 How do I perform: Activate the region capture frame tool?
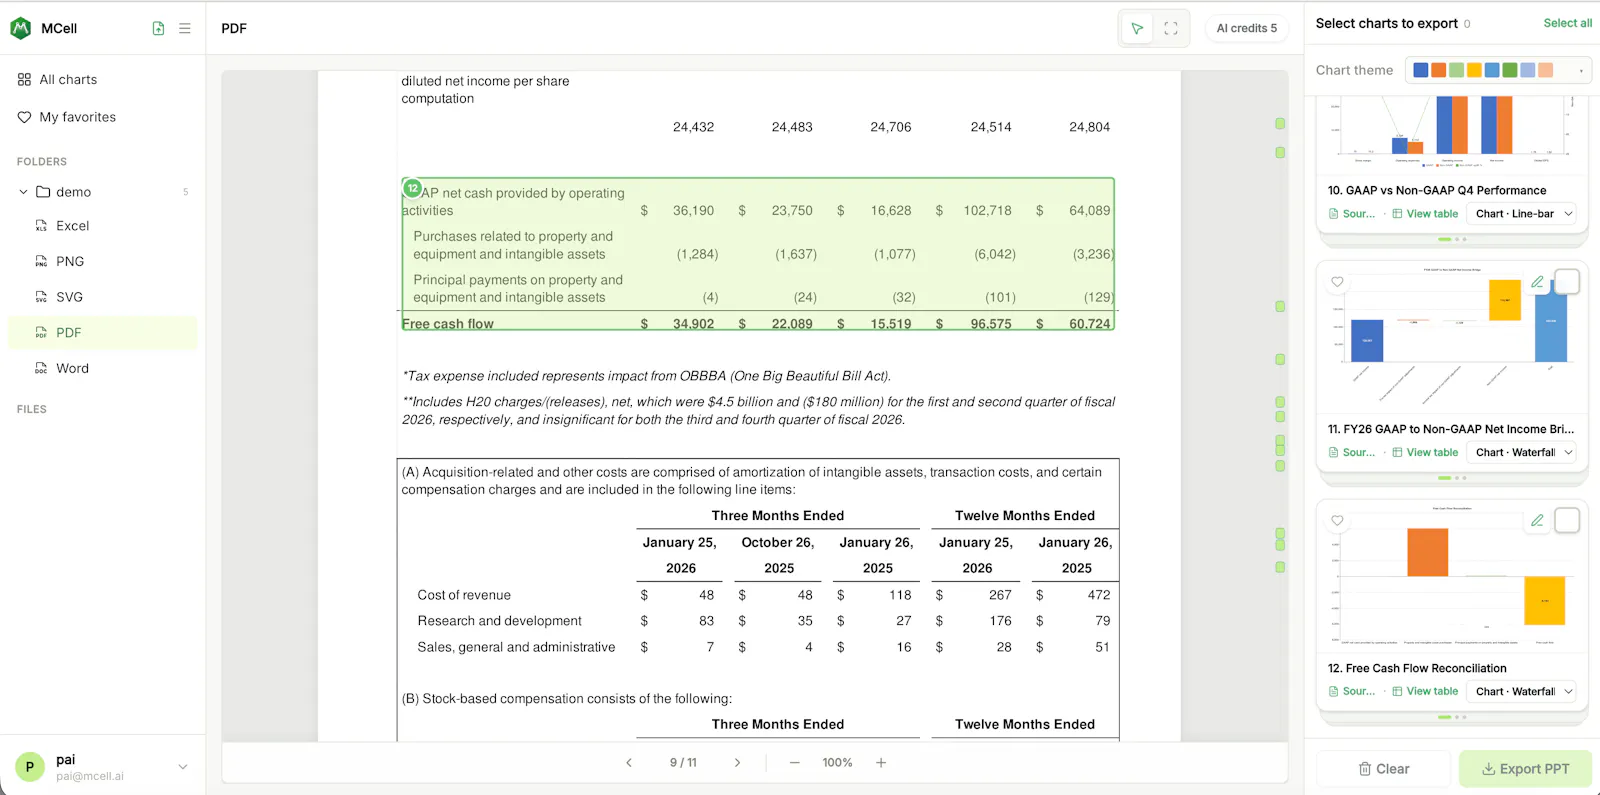click(x=1171, y=29)
